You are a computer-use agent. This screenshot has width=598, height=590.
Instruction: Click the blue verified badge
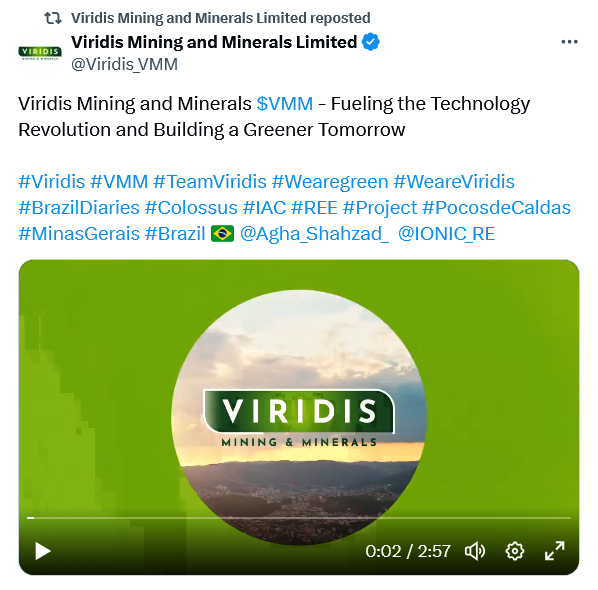(371, 42)
